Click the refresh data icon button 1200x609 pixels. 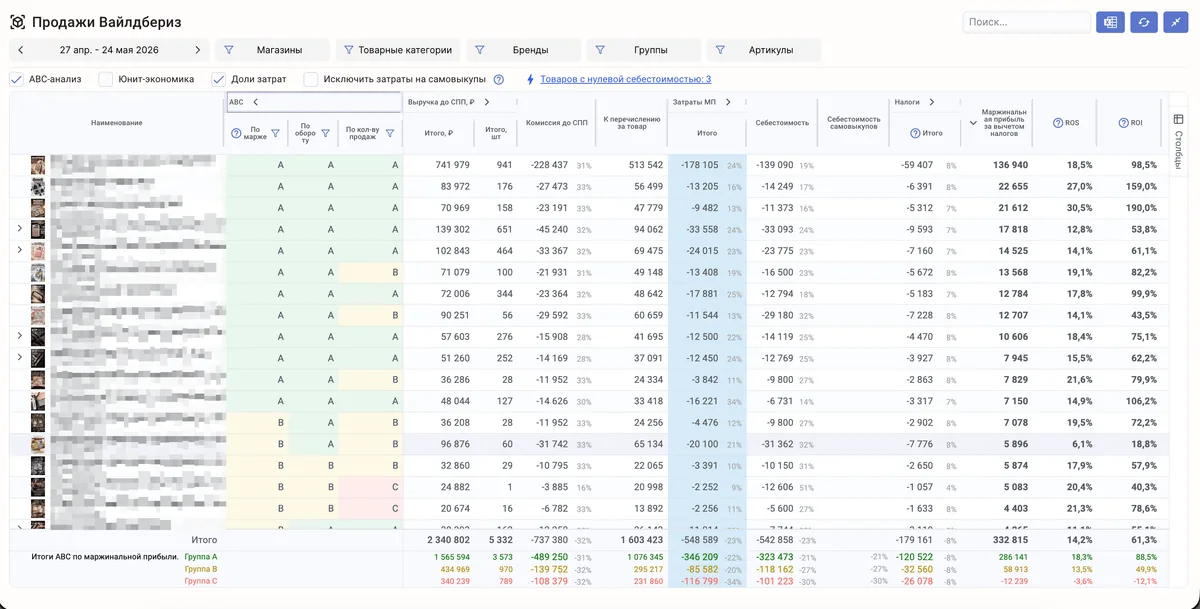1143,22
